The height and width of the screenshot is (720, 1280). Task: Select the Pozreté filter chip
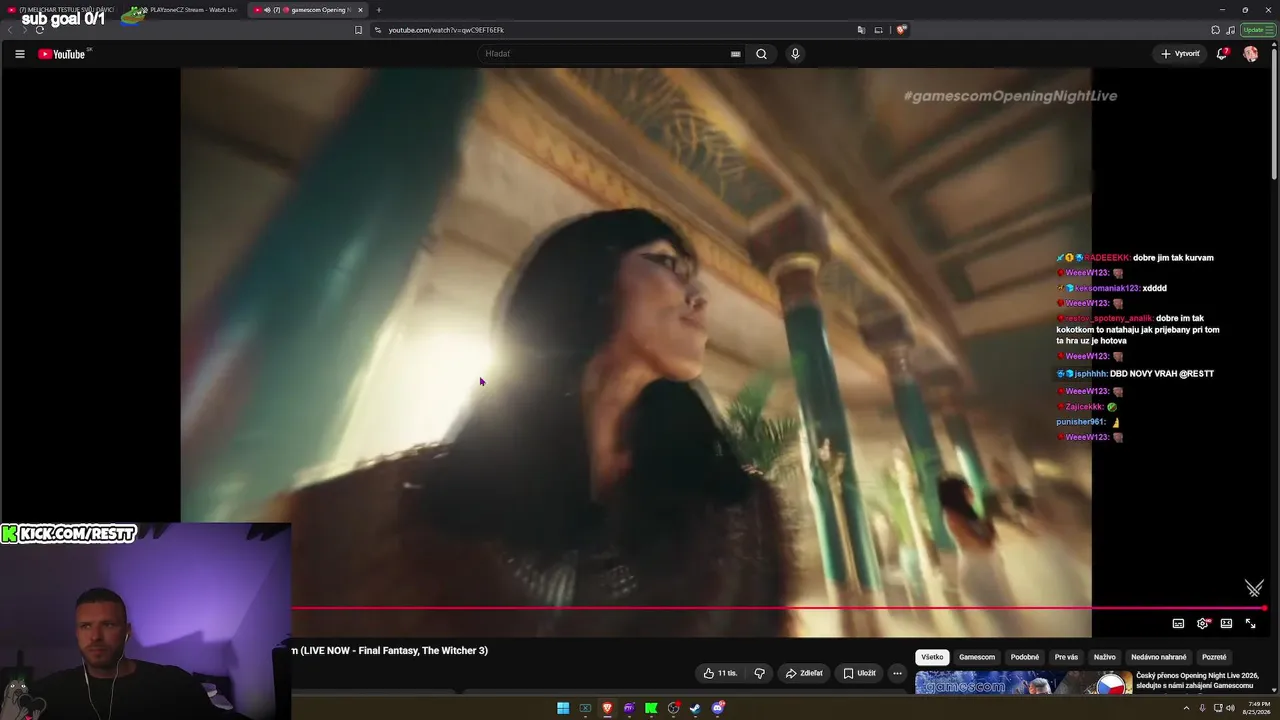[1214, 657]
